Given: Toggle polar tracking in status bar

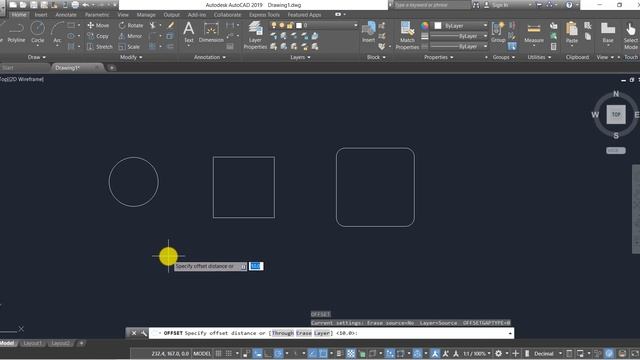Looking at the screenshot, I should coord(279,353).
